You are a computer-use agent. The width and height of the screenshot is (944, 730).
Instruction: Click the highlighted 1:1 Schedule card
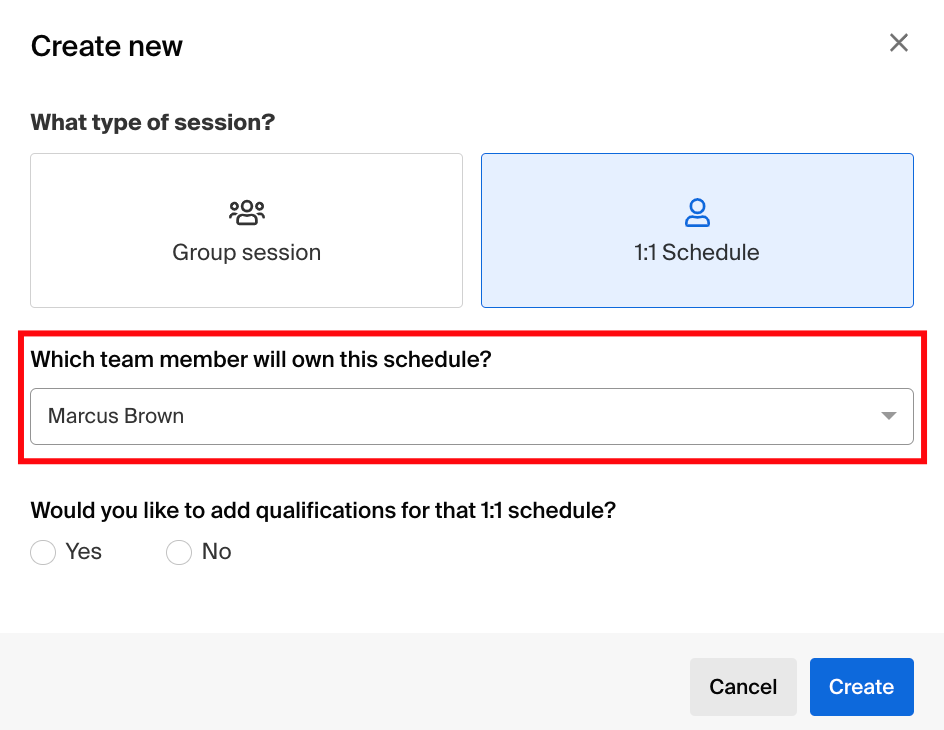click(x=697, y=230)
